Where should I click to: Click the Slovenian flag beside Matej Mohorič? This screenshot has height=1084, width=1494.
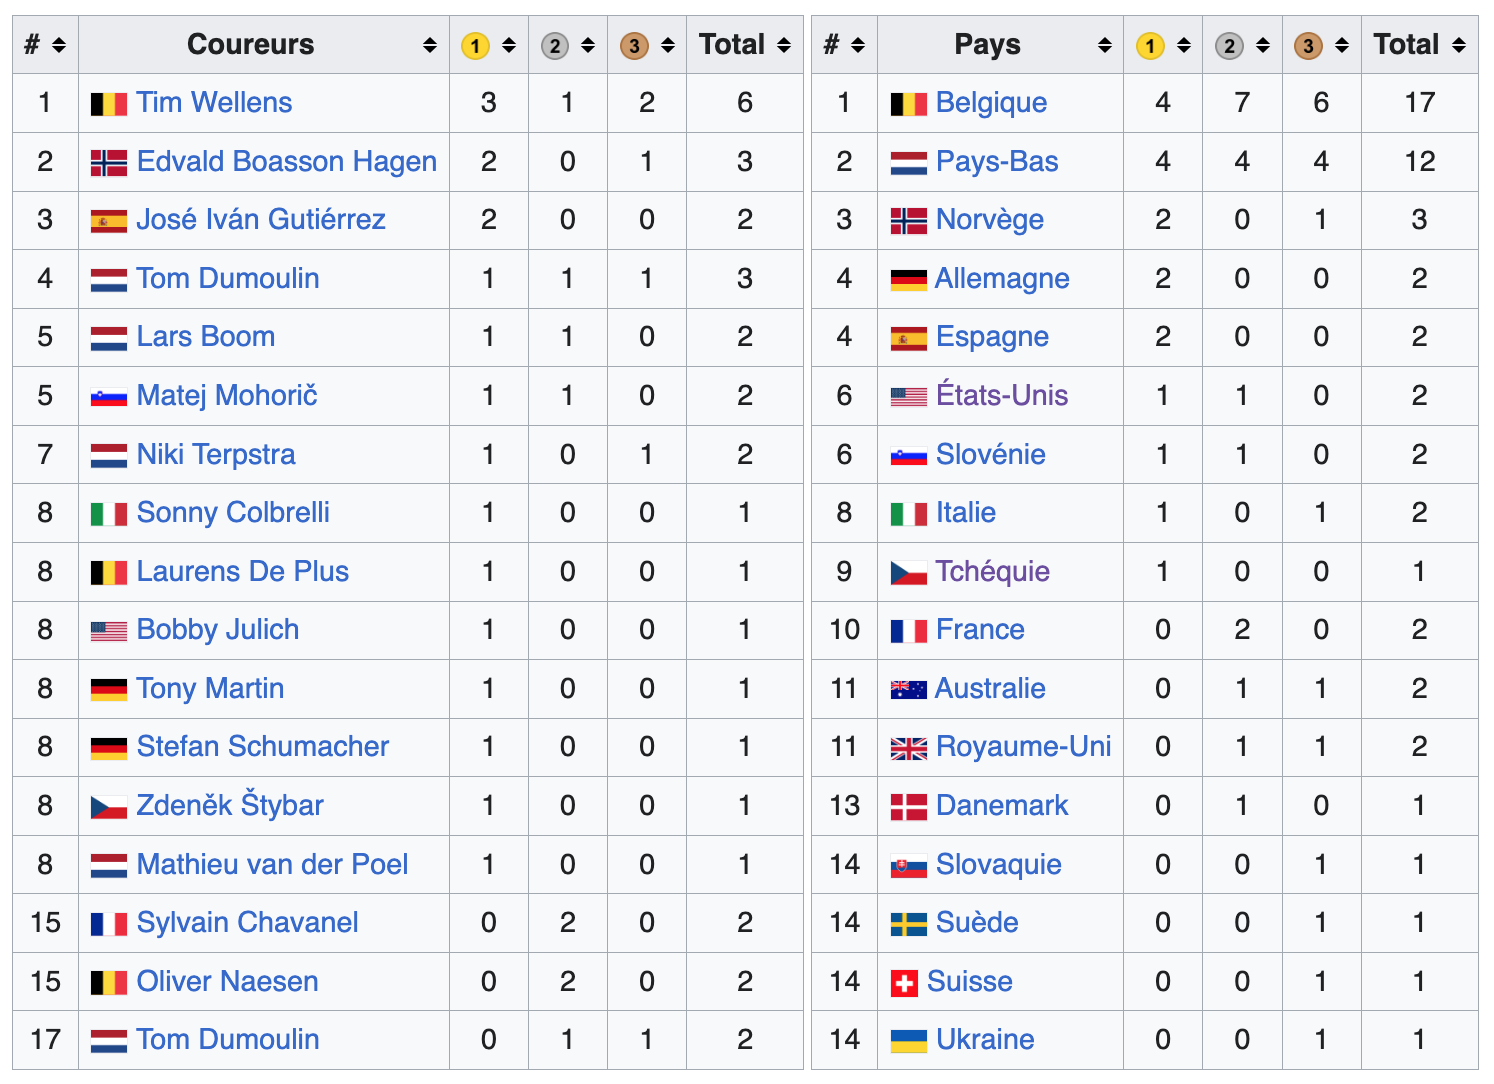pyautogui.click(x=109, y=397)
